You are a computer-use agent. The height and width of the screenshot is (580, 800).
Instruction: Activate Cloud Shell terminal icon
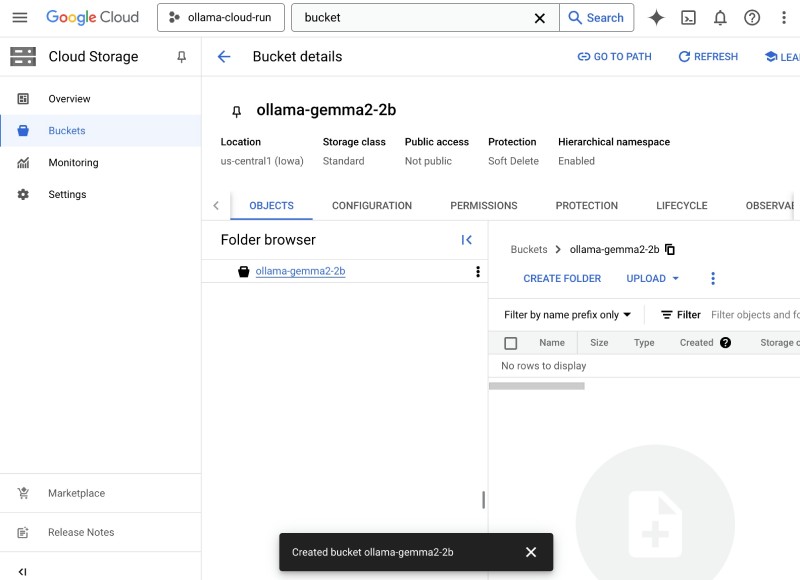point(688,18)
